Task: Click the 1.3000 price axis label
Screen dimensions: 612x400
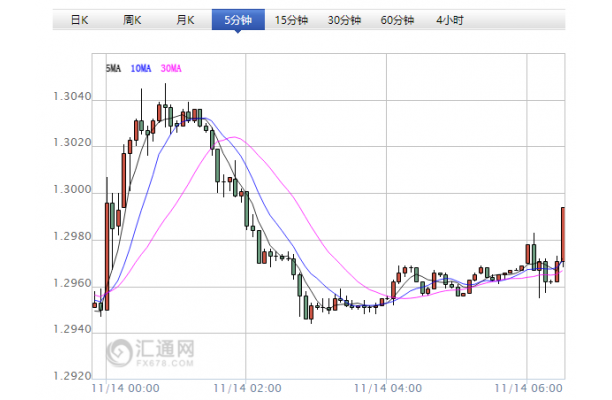Action: click(x=71, y=191)
